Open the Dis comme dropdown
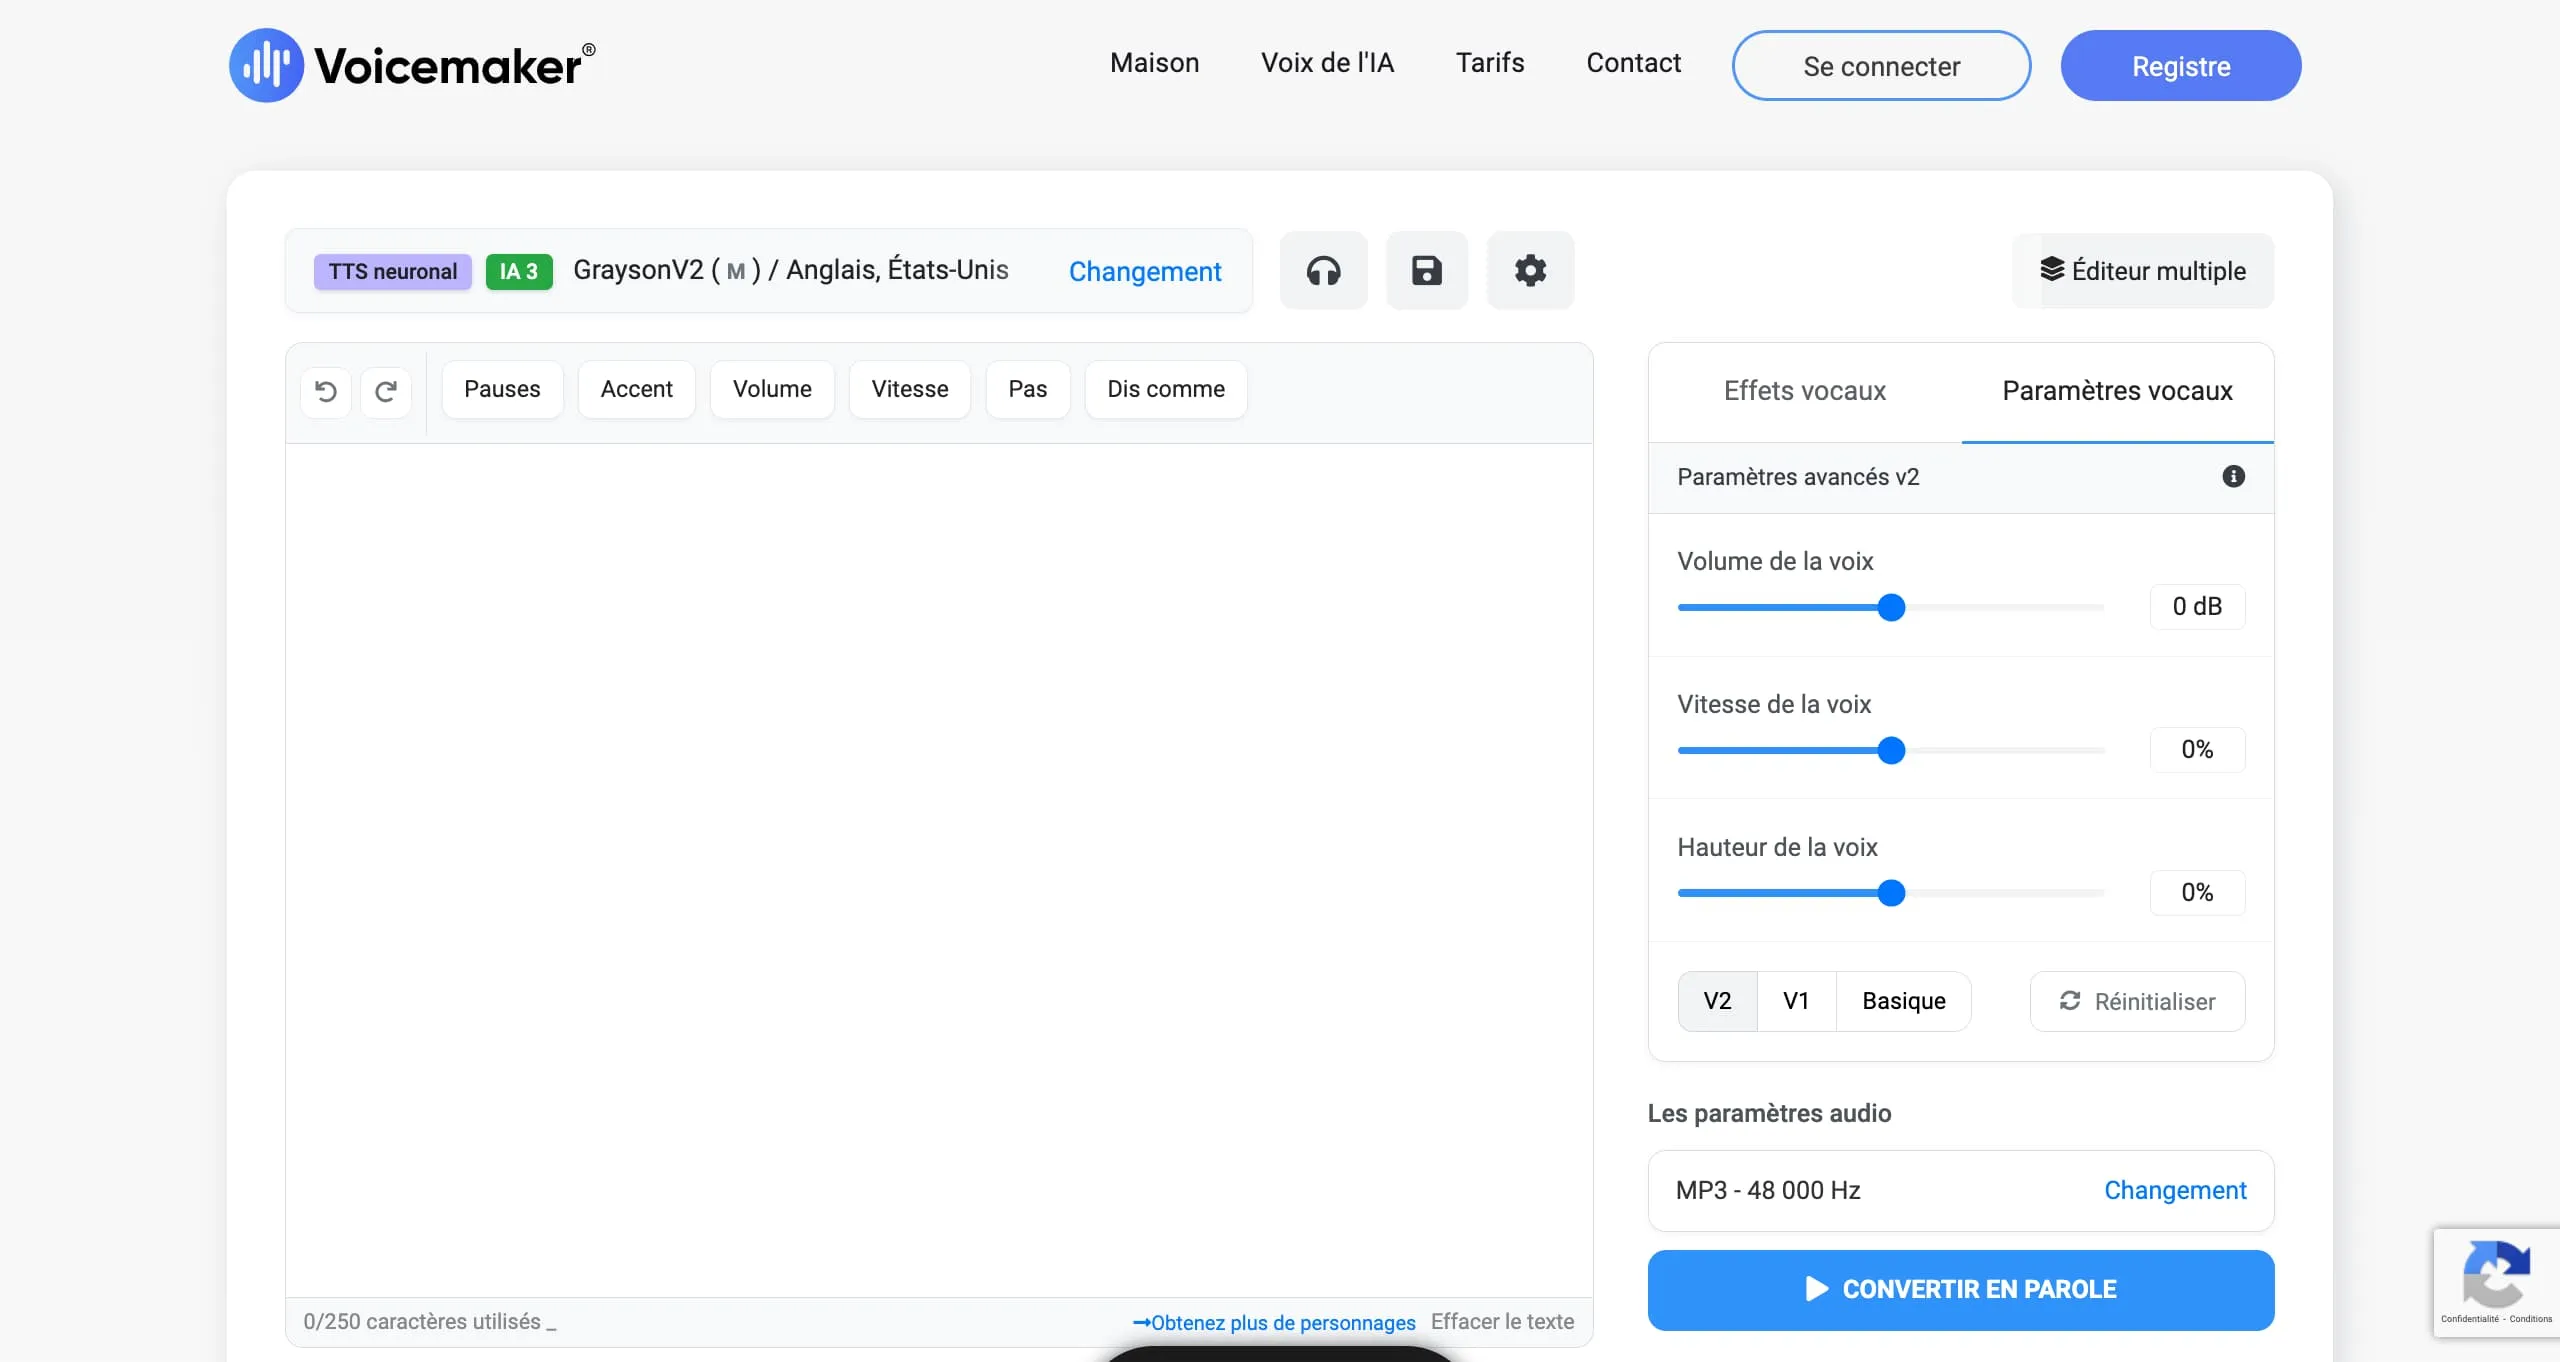This screenshot has width=2560, height=1362. (1165, 389)
